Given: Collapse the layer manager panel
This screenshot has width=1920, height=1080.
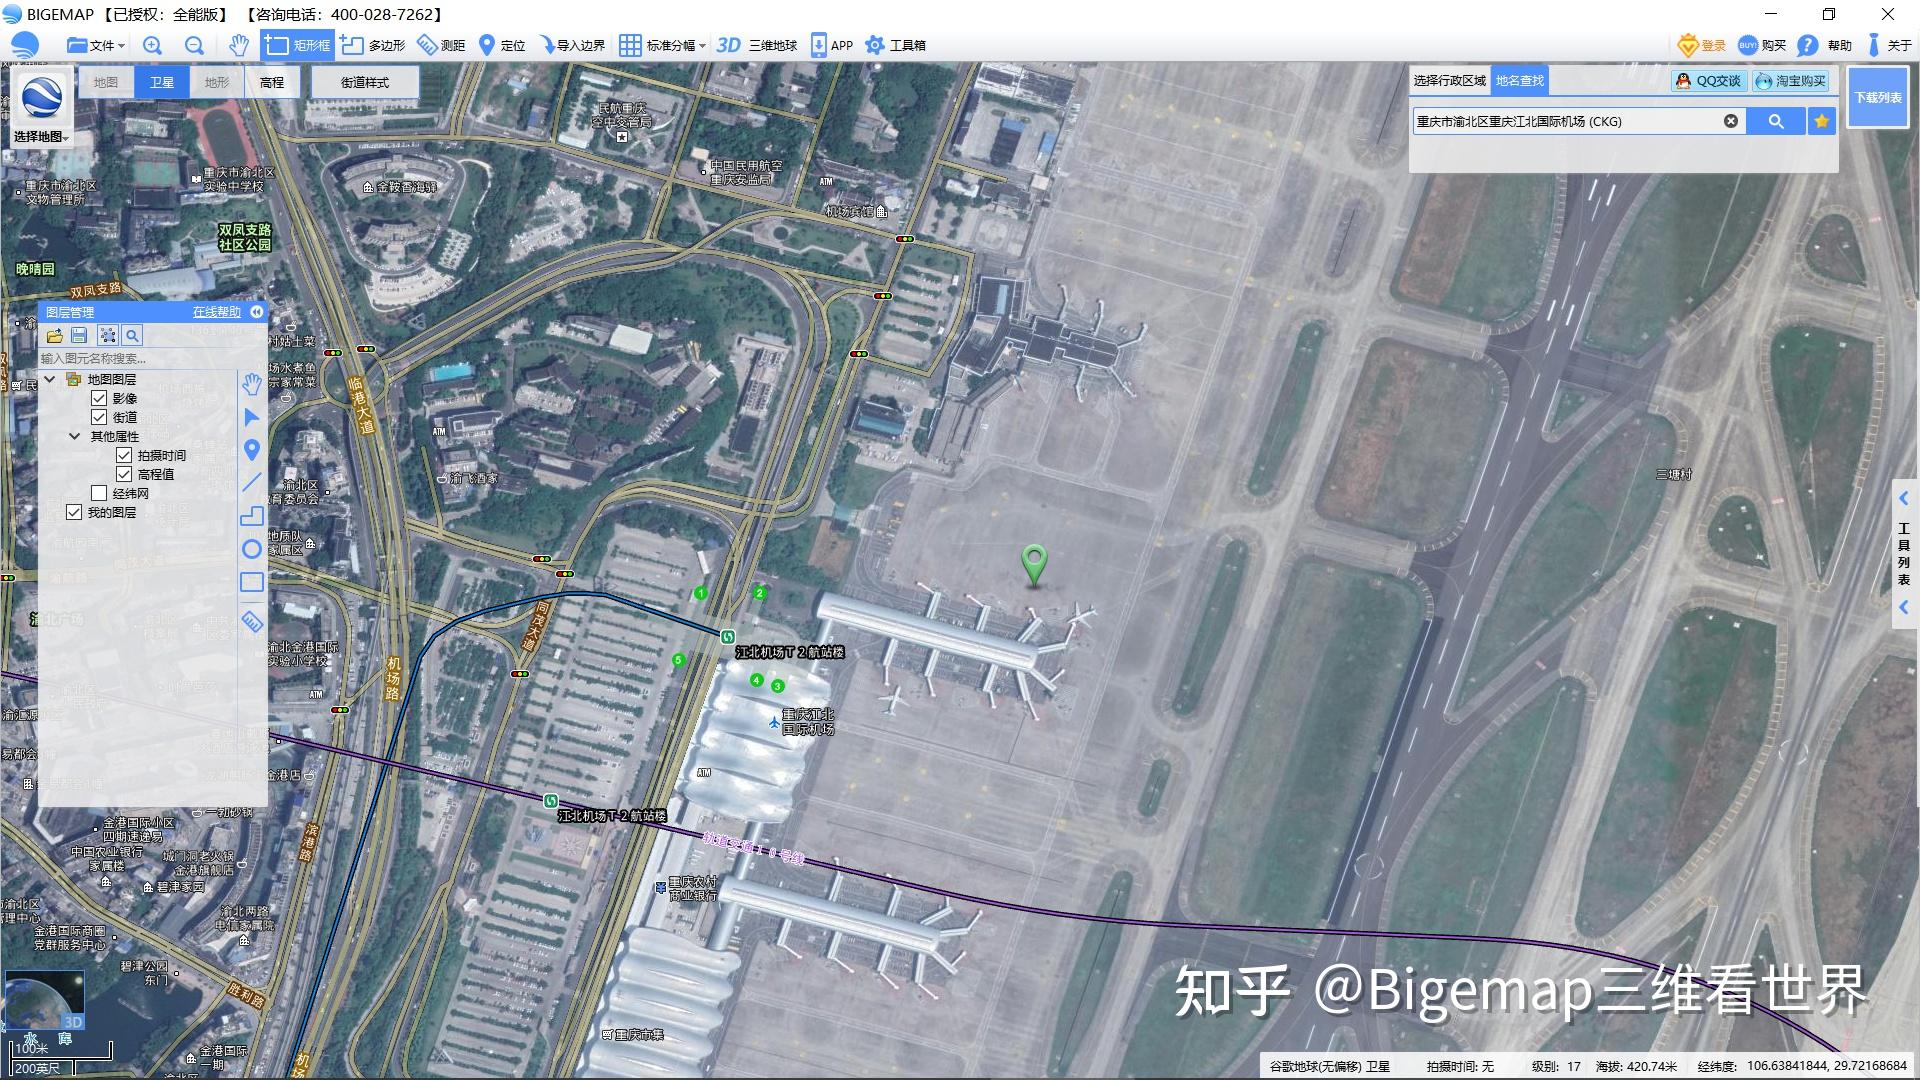Looking at the screenshot, I should click(257, 312).
